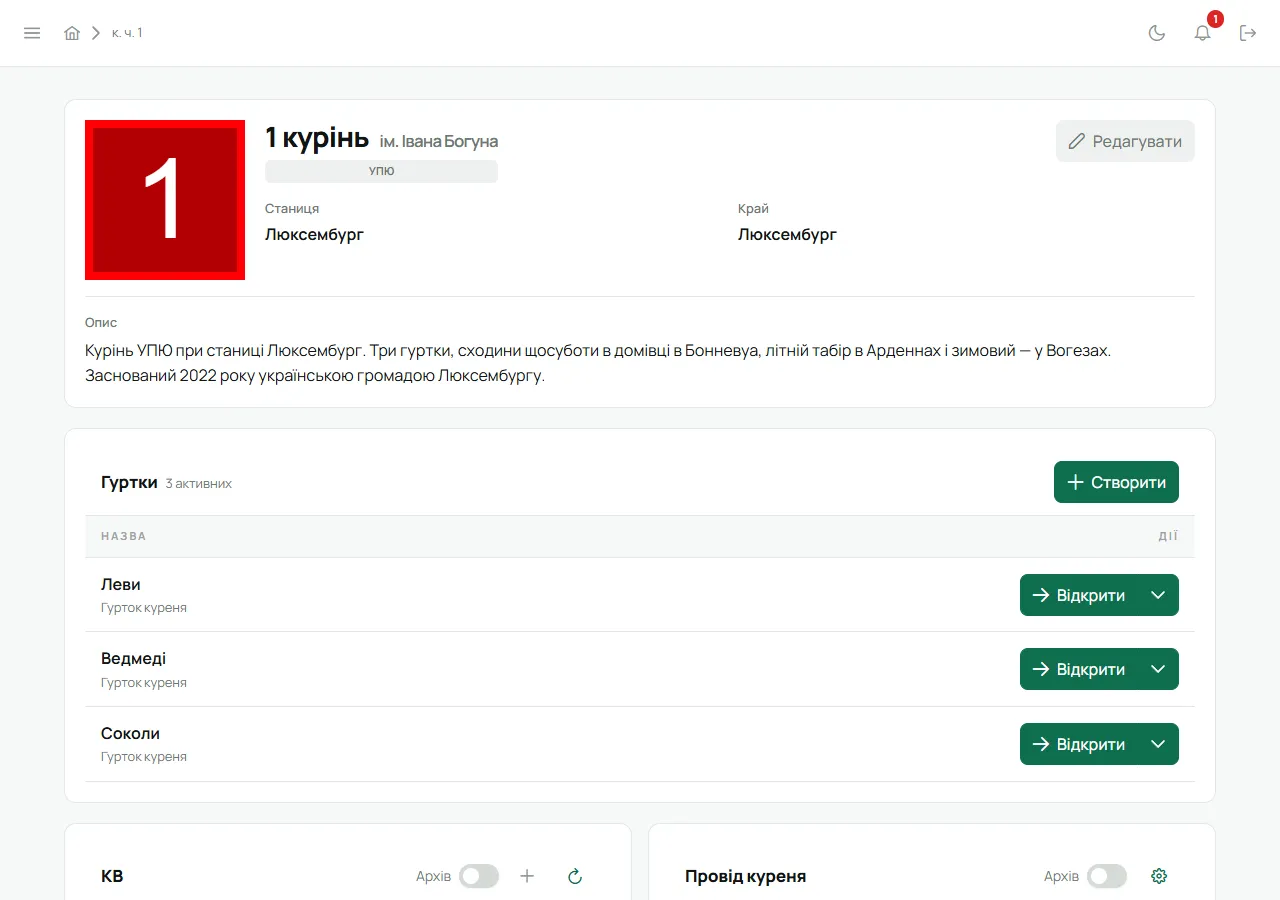Screen dimensions: 1280x900
Task: Click the Люксембург value under Станиця
Action: coord(314,235)
